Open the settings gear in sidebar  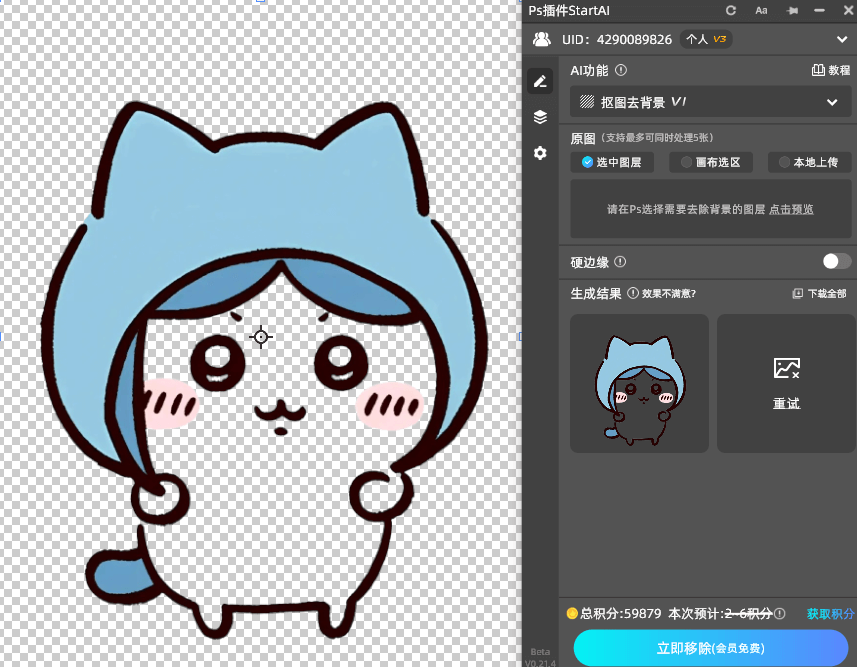pos(540,153)
